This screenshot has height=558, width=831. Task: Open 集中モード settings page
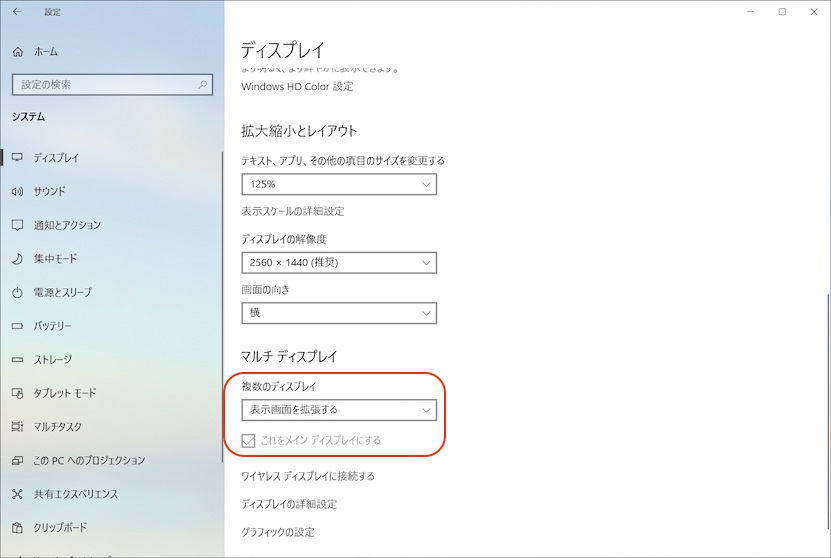[x=56, y=259]
